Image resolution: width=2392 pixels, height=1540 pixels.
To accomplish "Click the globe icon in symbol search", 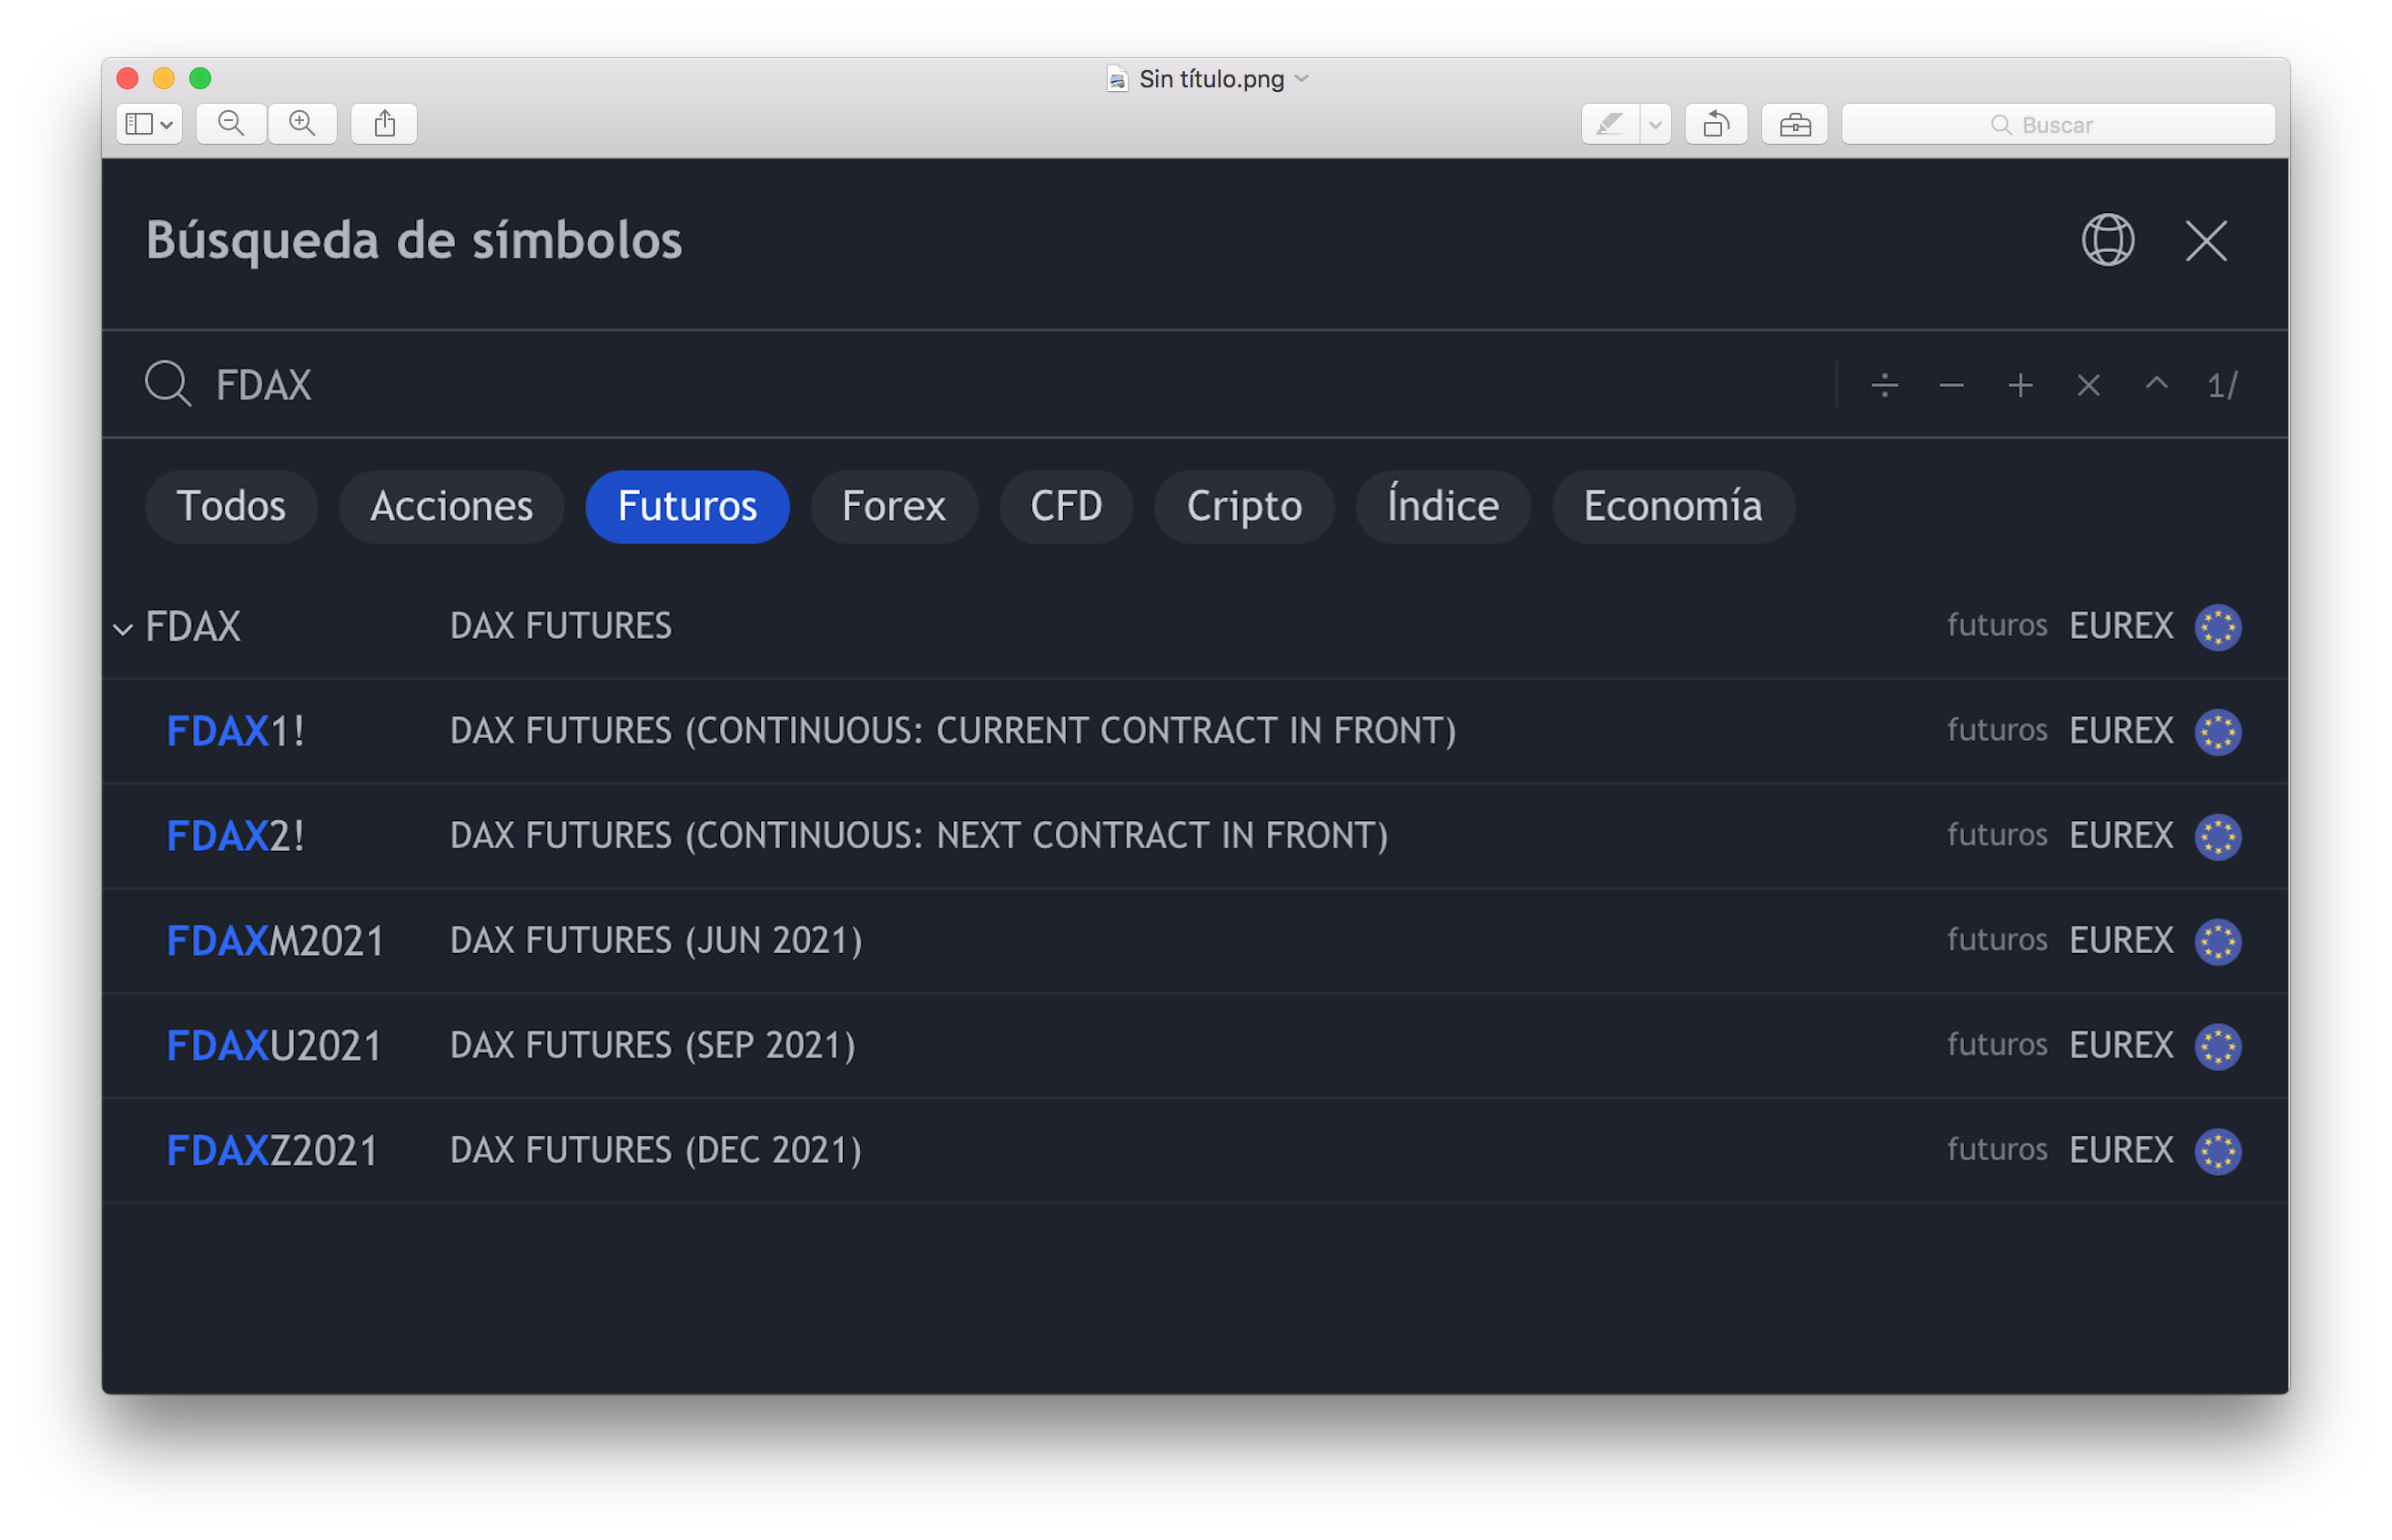I will point(2108,240).
